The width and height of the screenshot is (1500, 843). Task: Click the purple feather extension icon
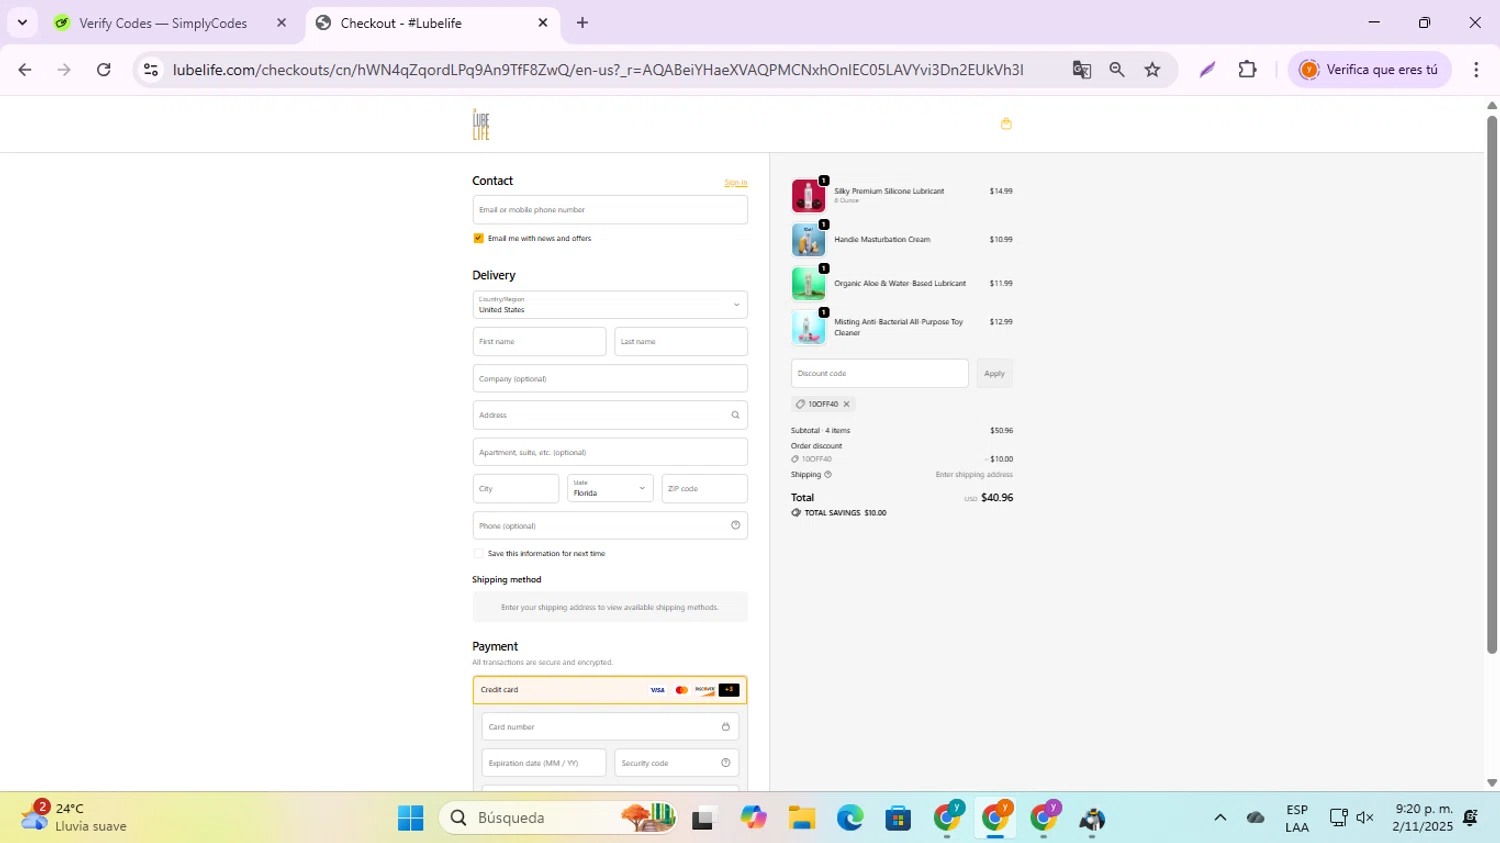point(1207,69)
